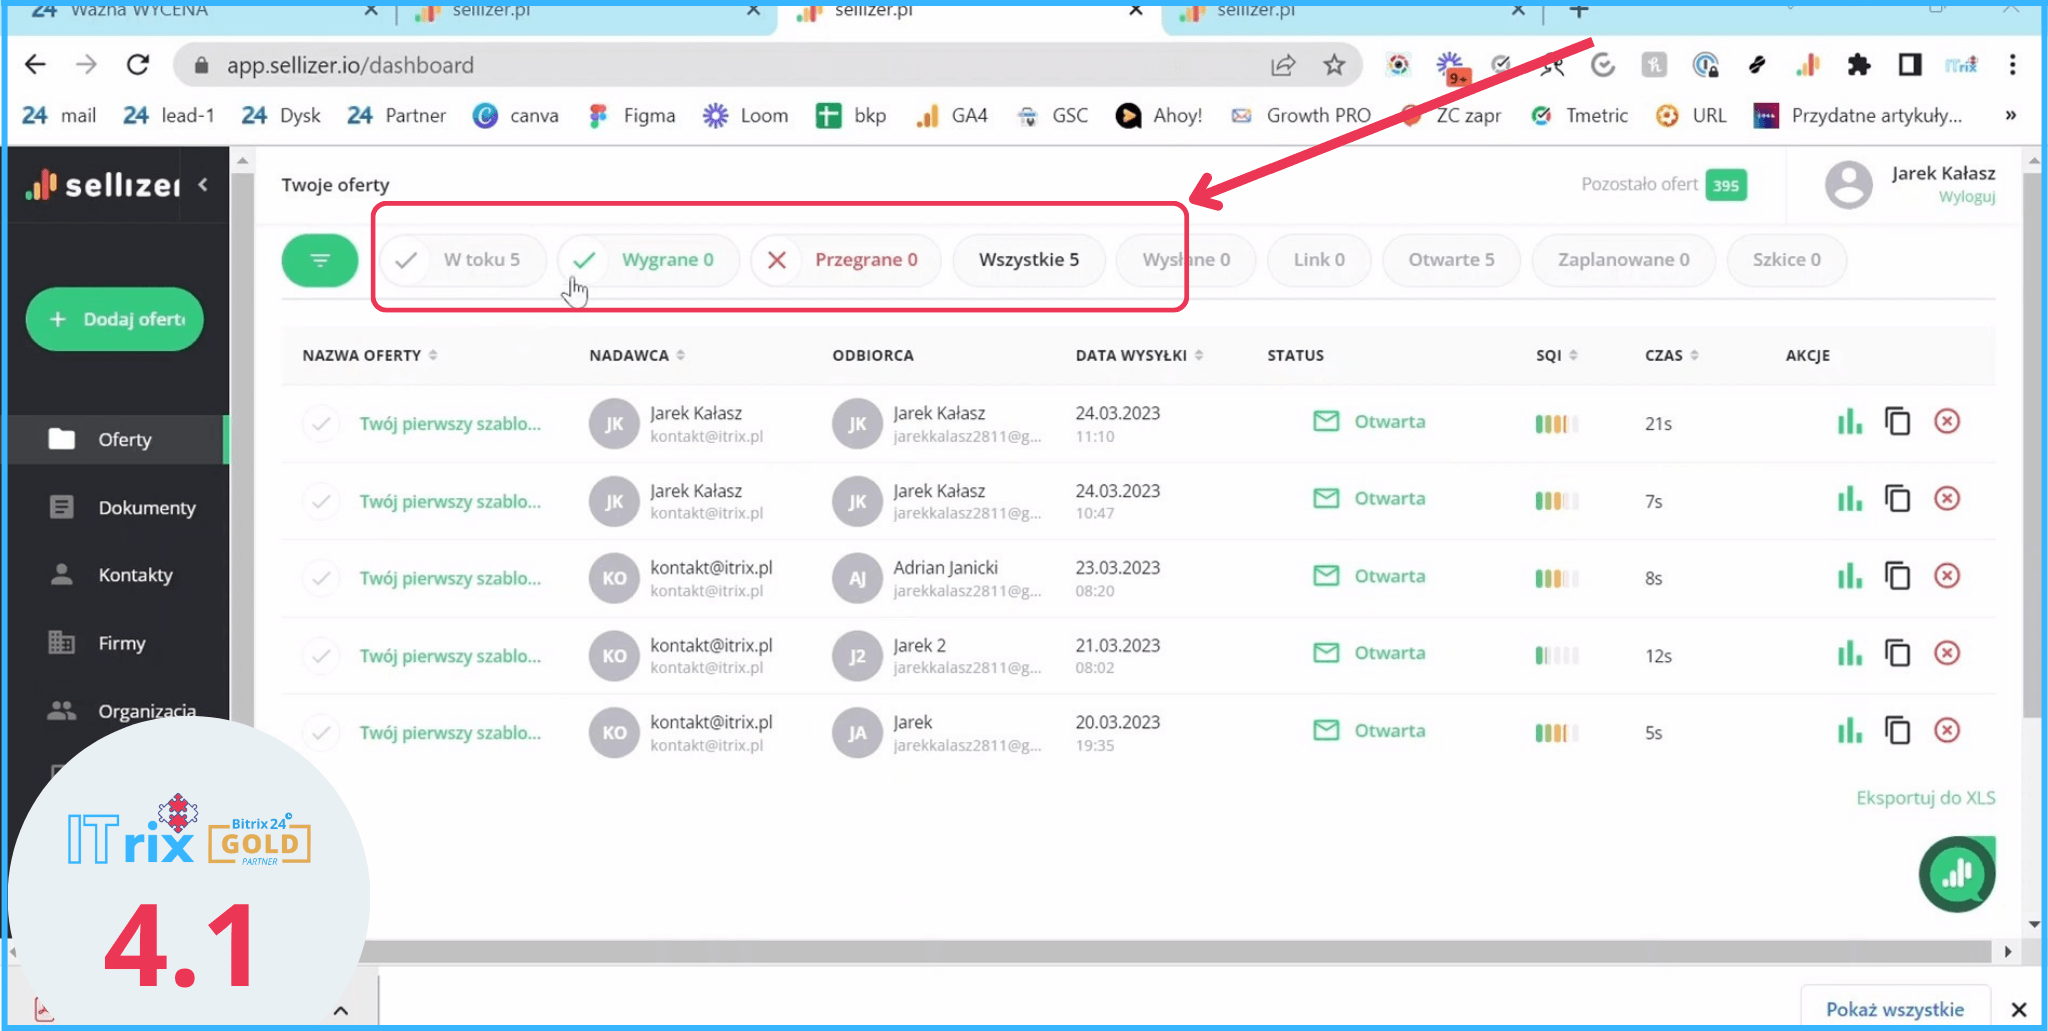The height and width of the screenshot is (1031, 2048).
Task: Open the green Sellizer chat widget
Action: (1956, 875)
